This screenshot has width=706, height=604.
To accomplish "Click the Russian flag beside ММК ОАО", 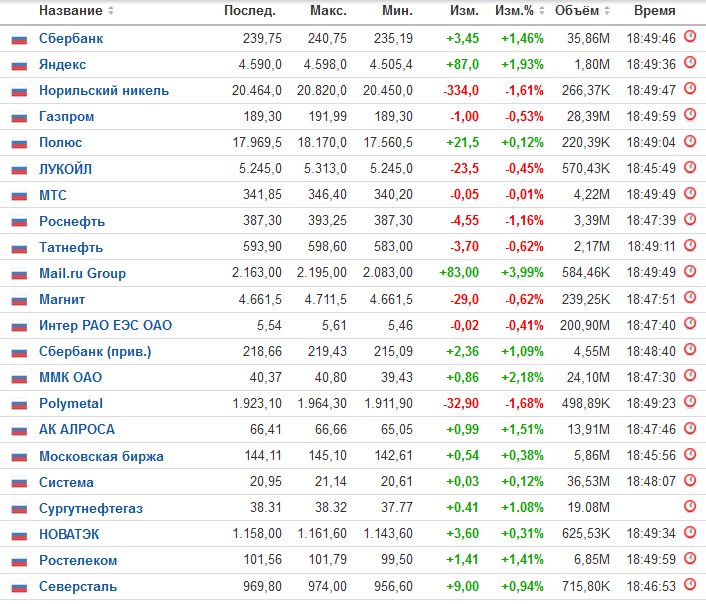I will tap(19, 379).
